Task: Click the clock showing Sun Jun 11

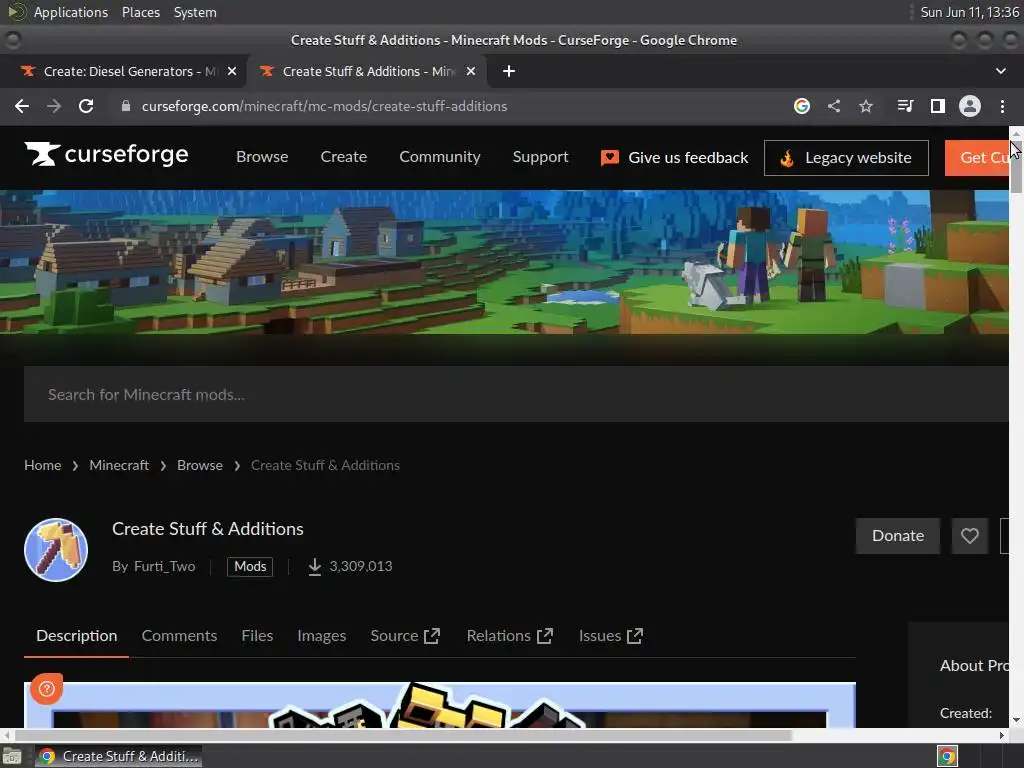Action: [970, 12]
